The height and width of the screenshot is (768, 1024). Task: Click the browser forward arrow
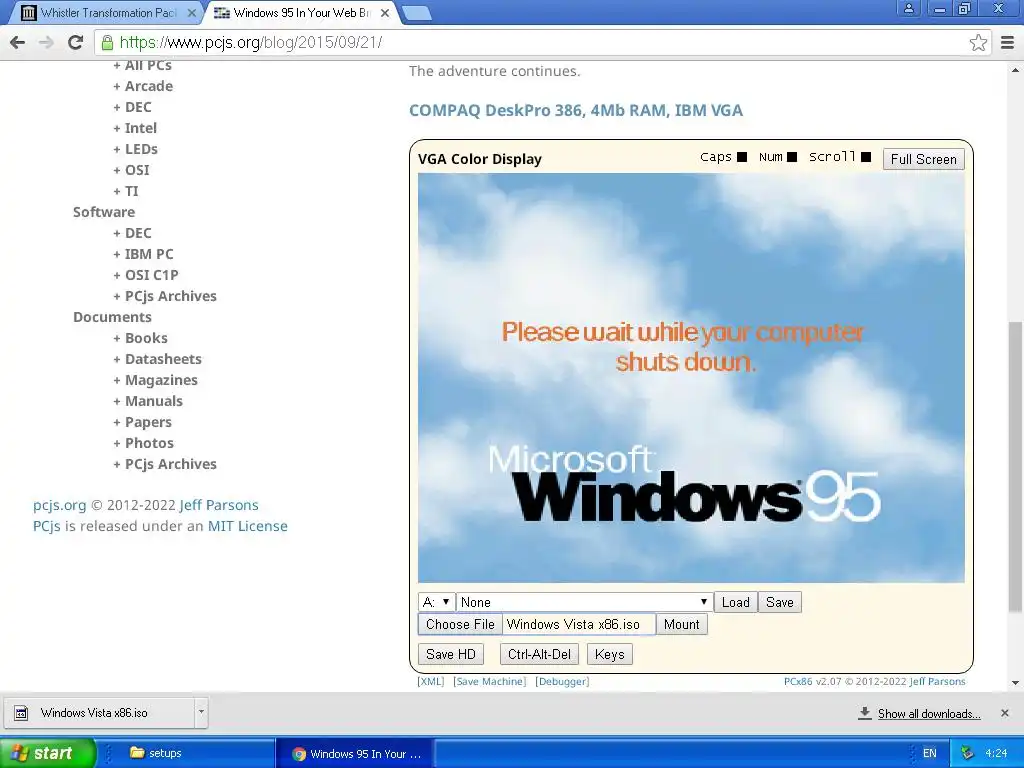46,42
